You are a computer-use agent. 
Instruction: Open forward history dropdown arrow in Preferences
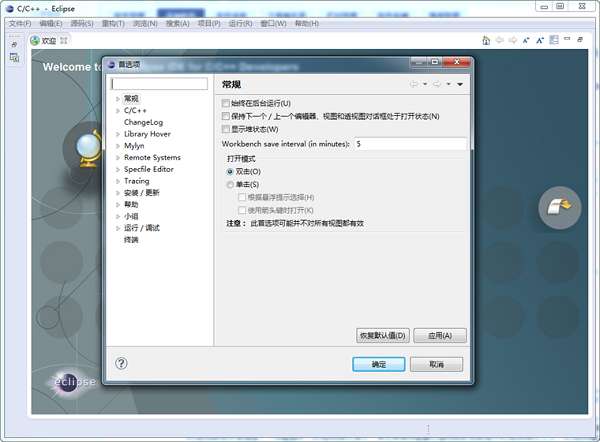(448, 84)
